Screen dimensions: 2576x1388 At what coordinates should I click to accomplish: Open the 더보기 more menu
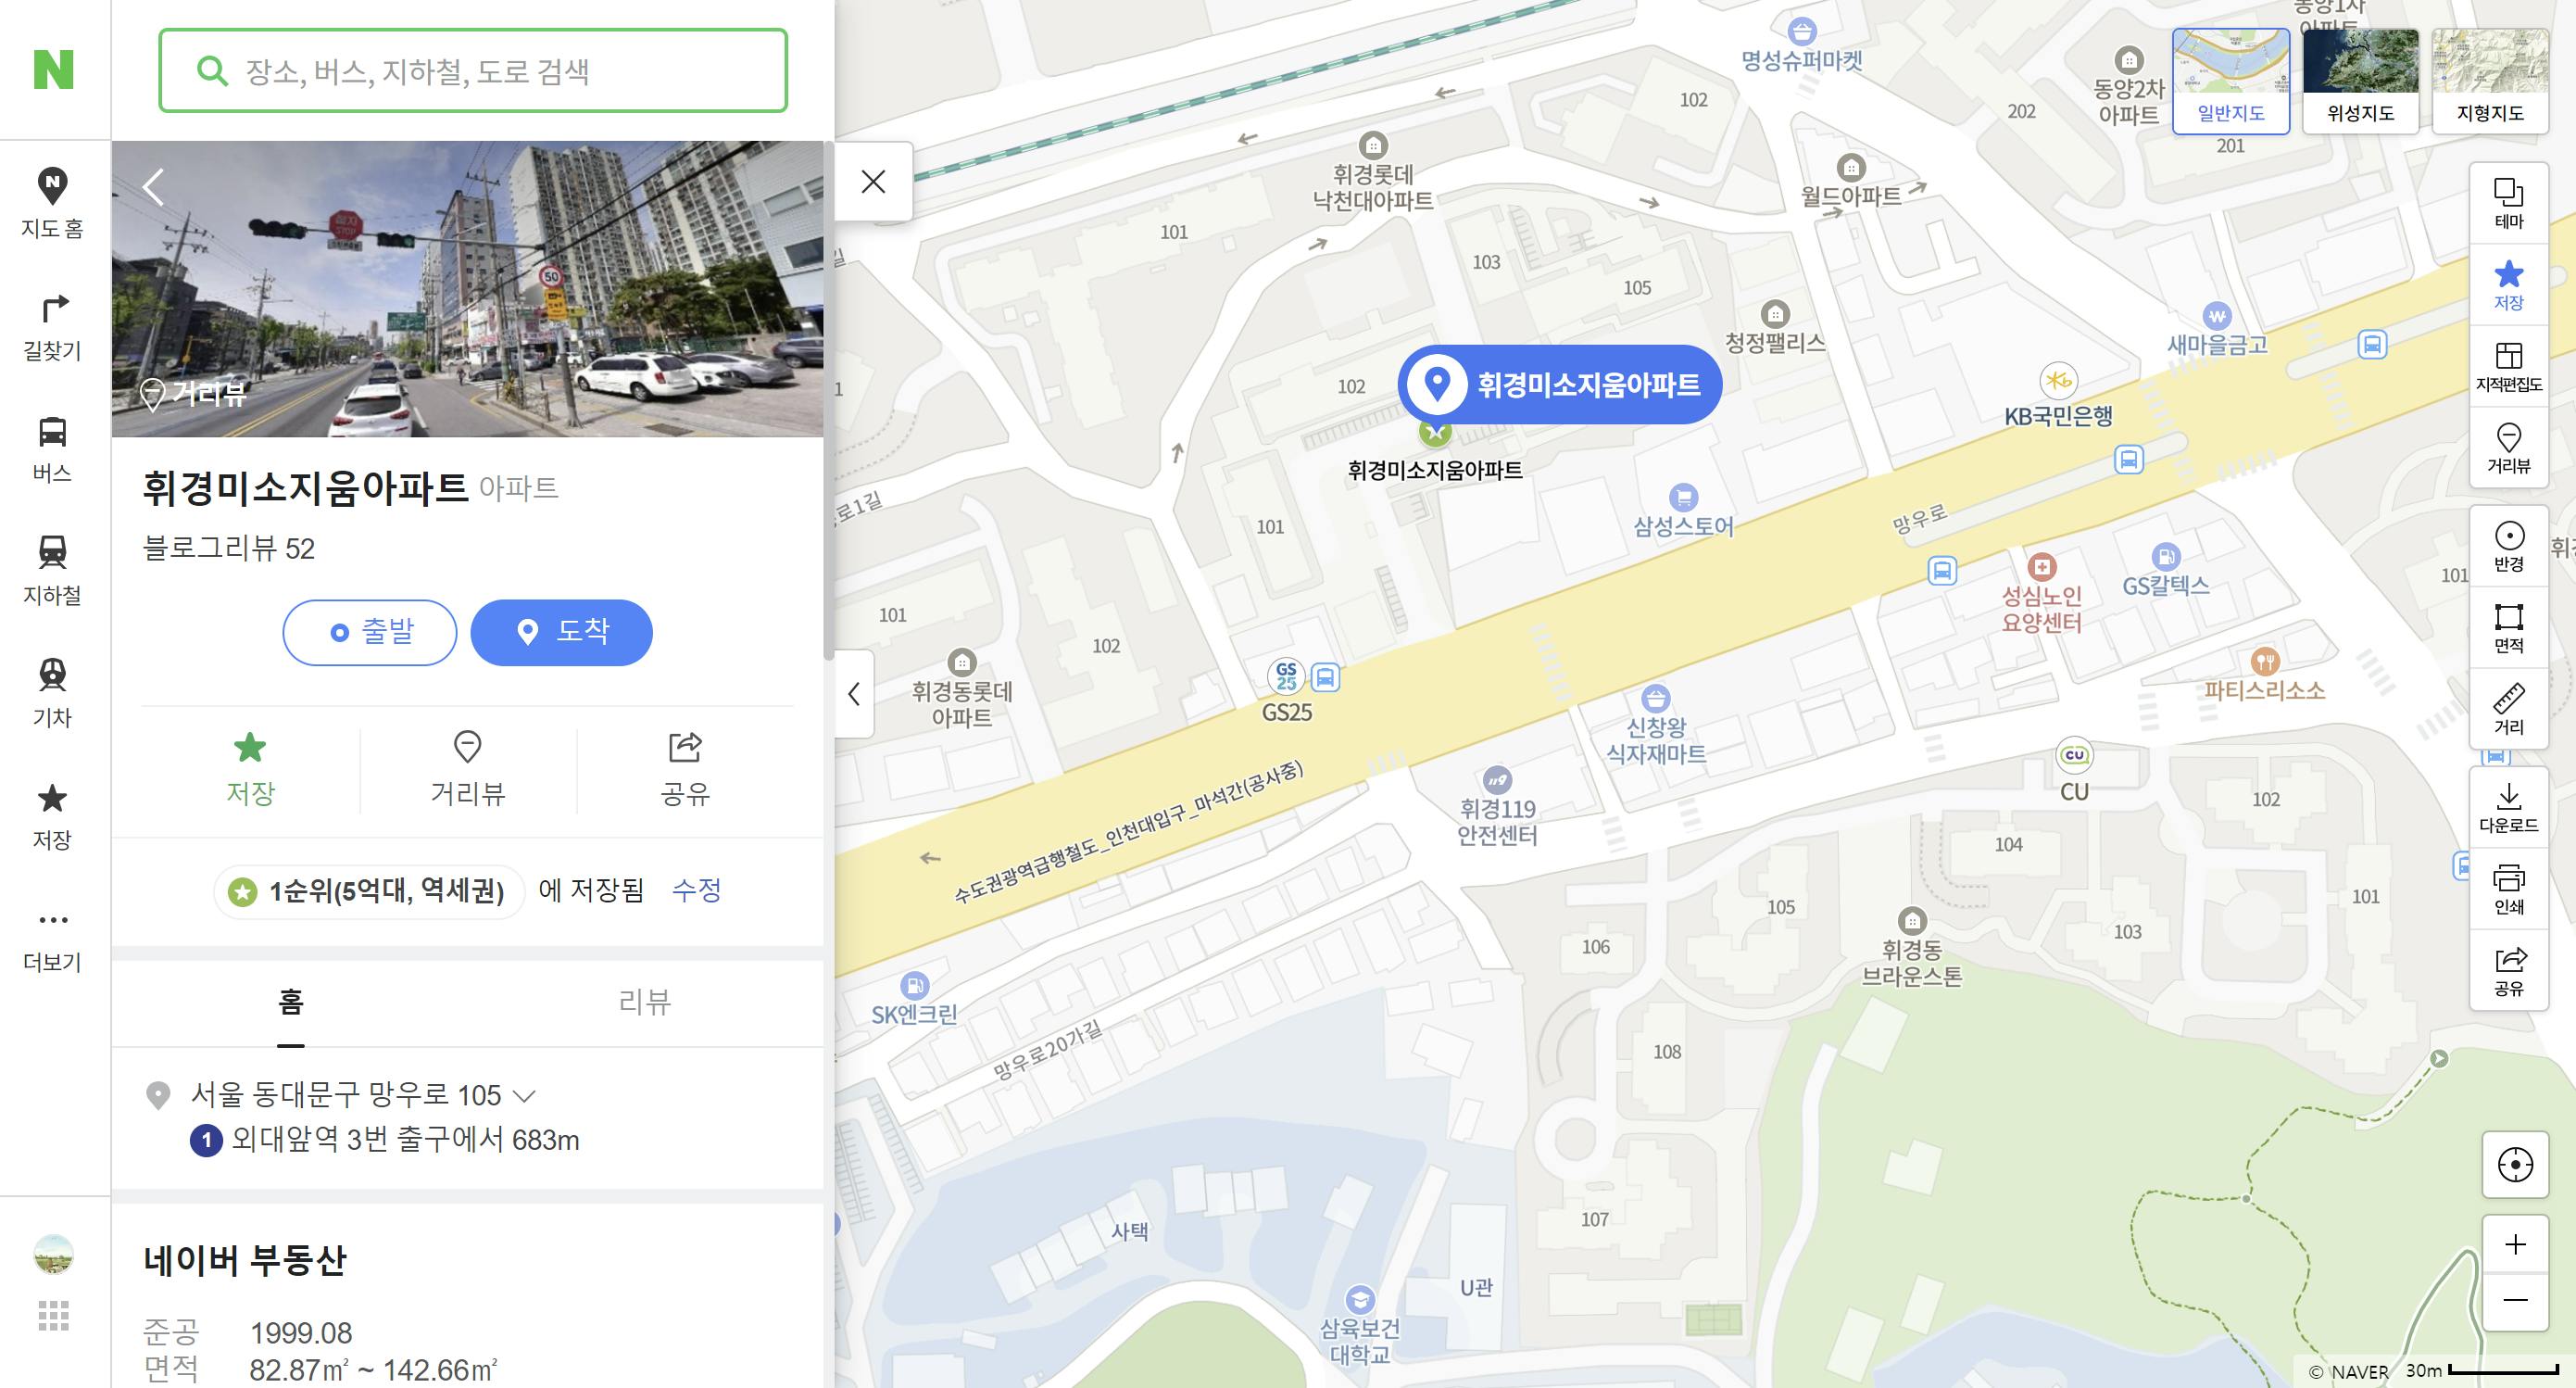tap(53, 938)
